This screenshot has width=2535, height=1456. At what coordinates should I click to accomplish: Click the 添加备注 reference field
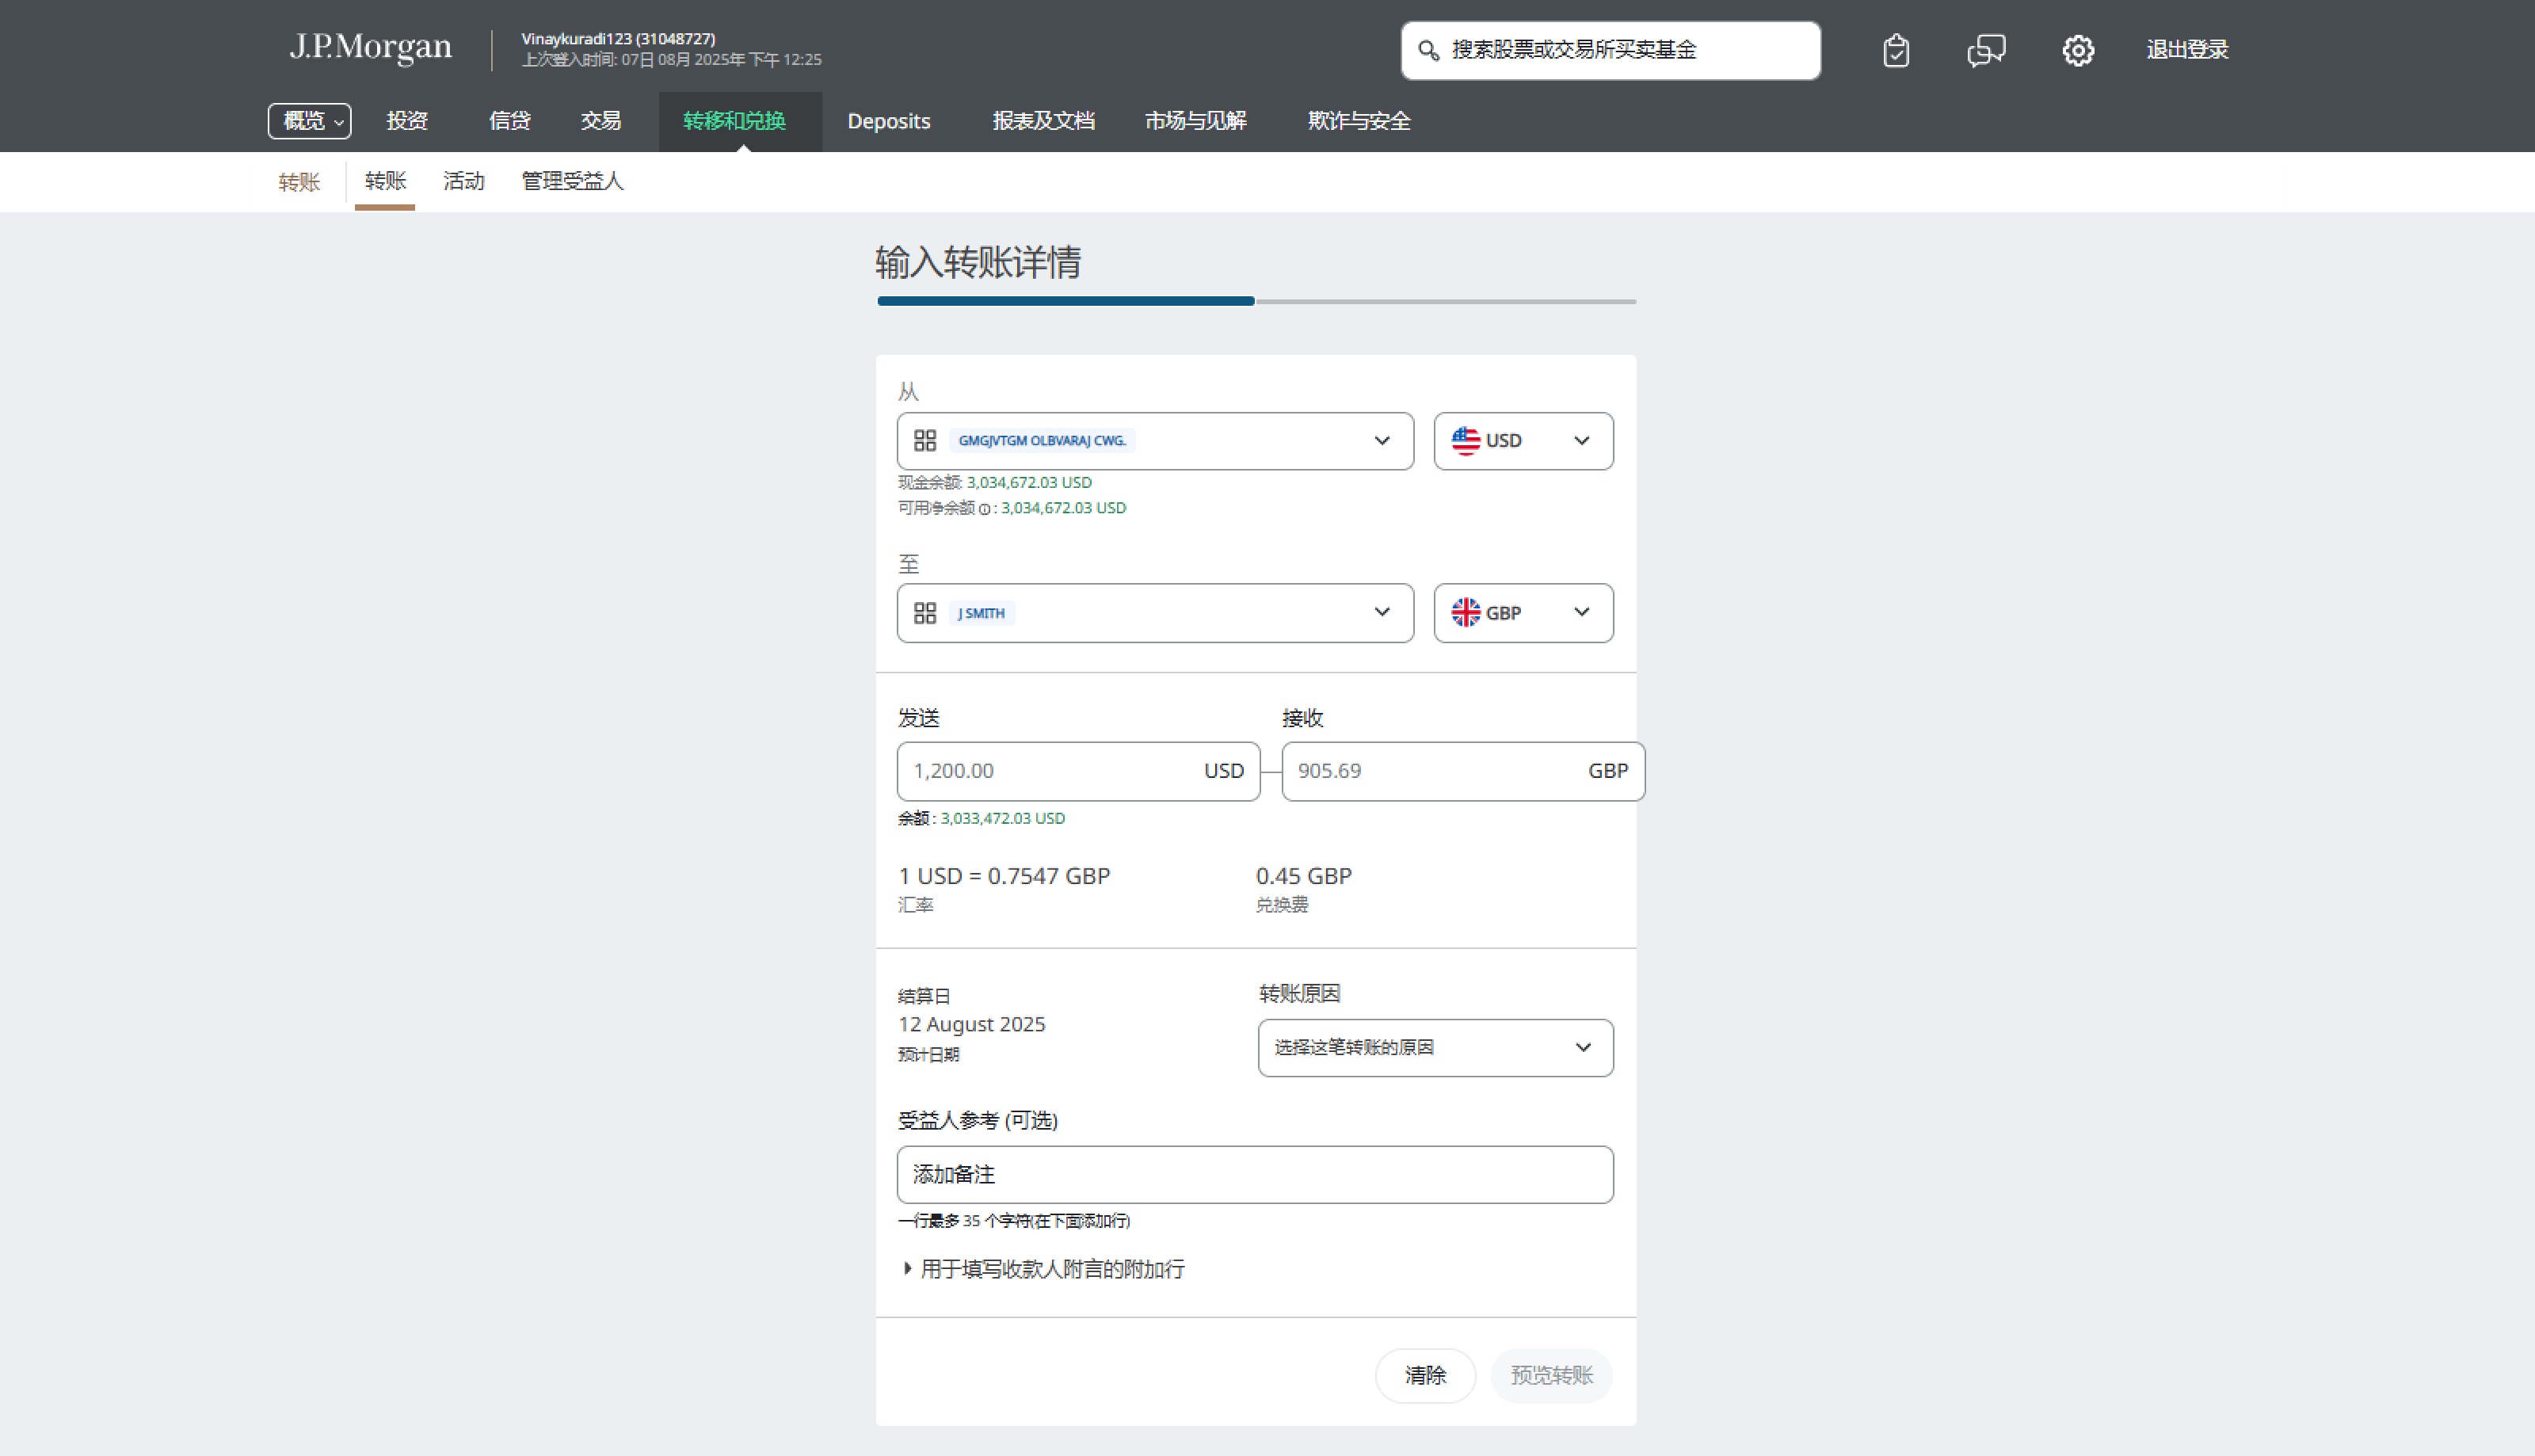pos(1255,1174)
